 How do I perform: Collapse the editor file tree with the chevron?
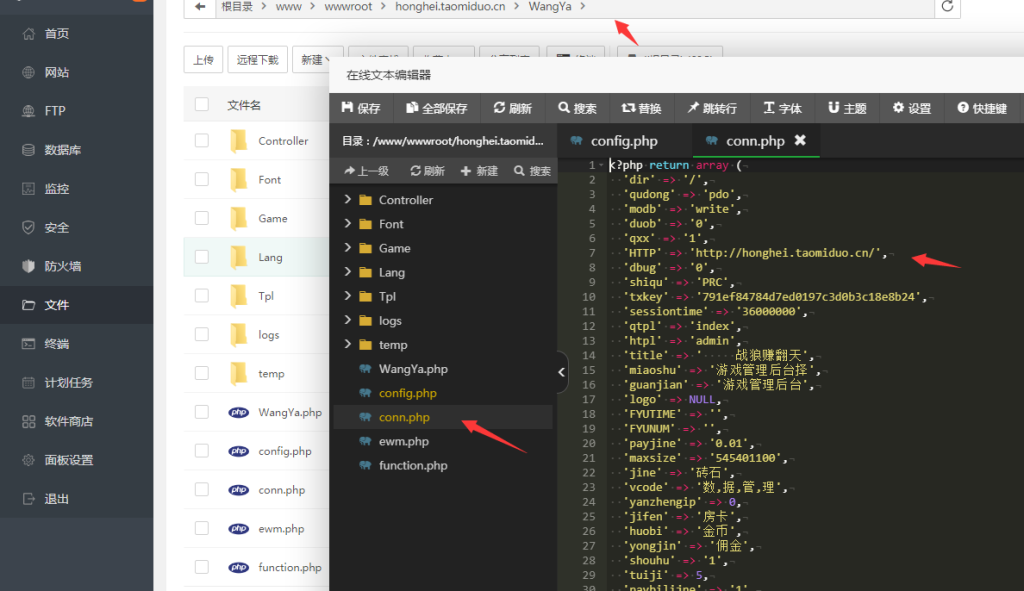tap(561, 371)
